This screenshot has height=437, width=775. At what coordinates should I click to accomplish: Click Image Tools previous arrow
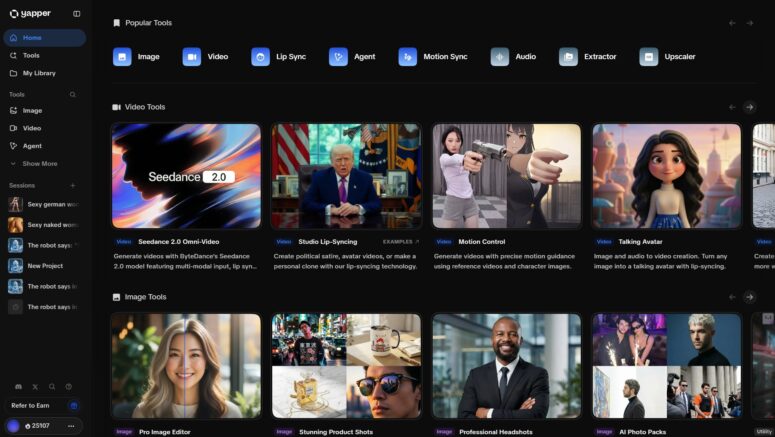(x=732, y=297)
